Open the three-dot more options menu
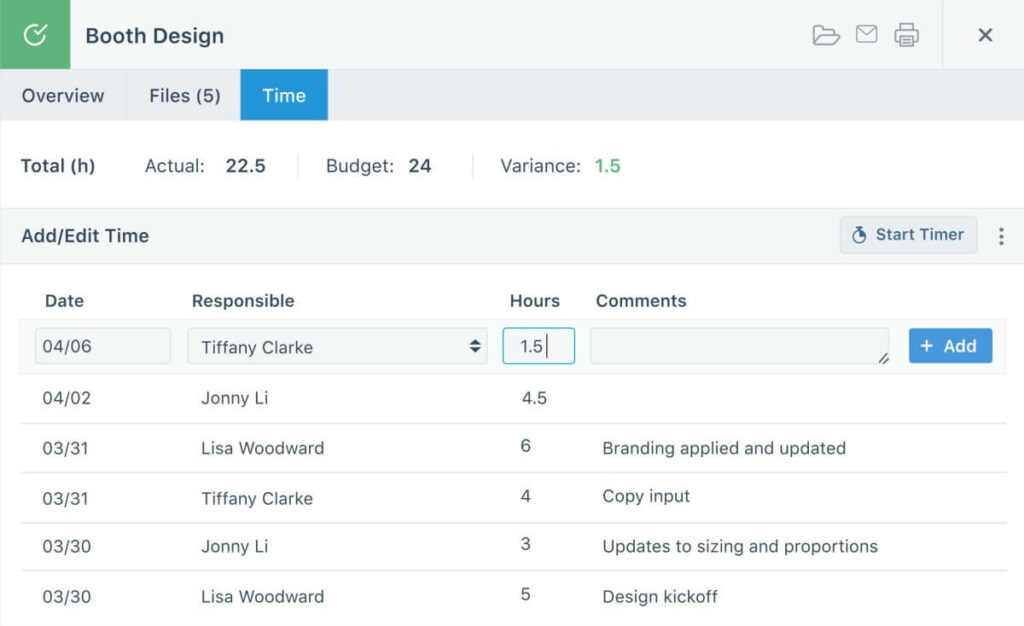Viewport: 1024px width, 626px height. tap(1001, 236)
